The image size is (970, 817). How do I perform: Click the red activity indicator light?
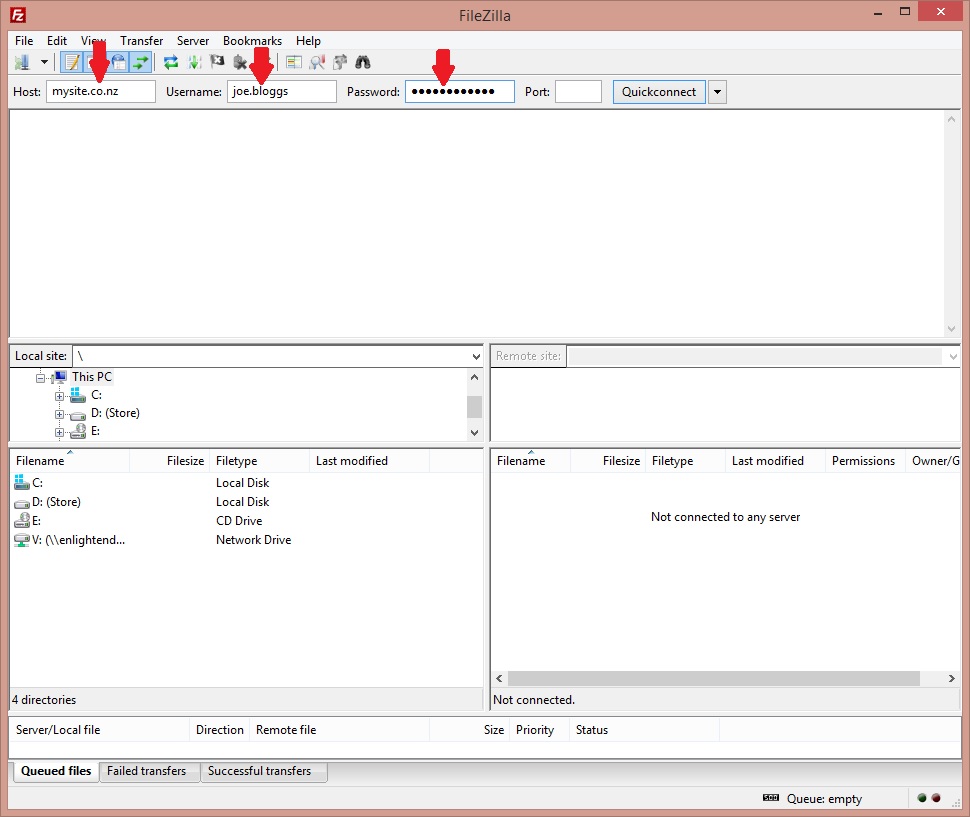pos(936,798)
